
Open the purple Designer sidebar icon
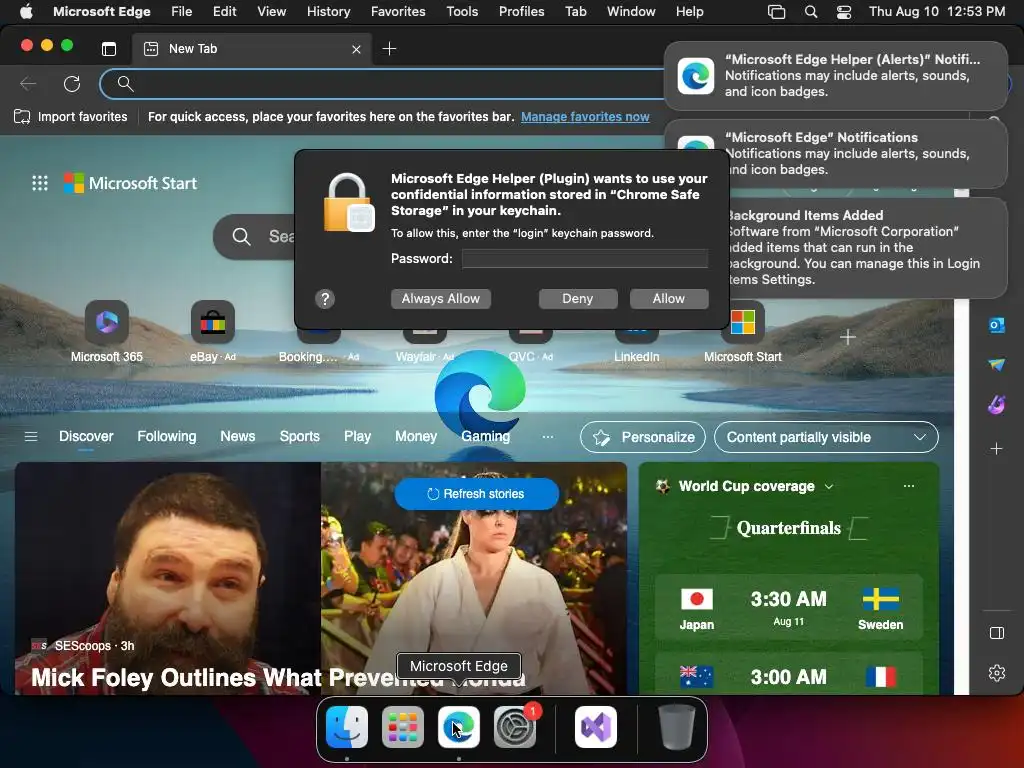coord(997,405)
